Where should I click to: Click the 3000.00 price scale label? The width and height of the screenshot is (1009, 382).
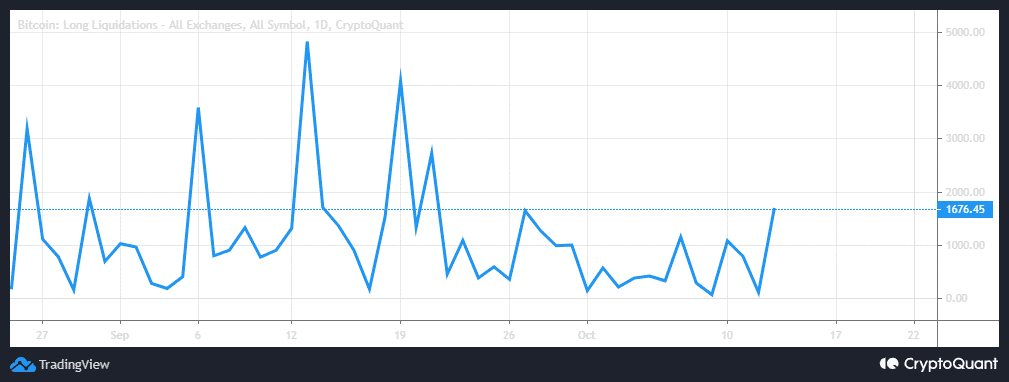click(965, 139)
